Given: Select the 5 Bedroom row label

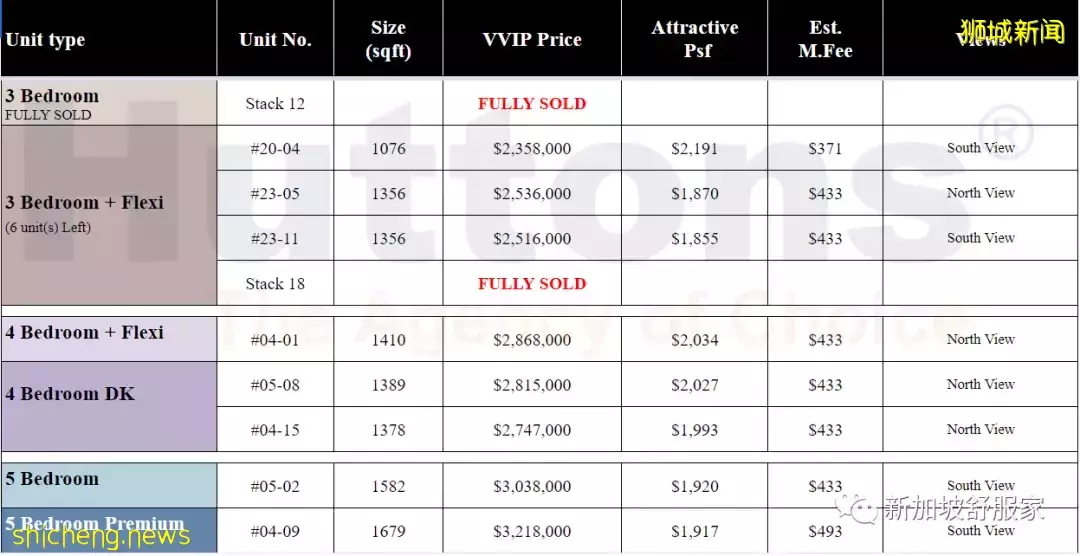Looking at the screenshot, I should tap(52, 479).
